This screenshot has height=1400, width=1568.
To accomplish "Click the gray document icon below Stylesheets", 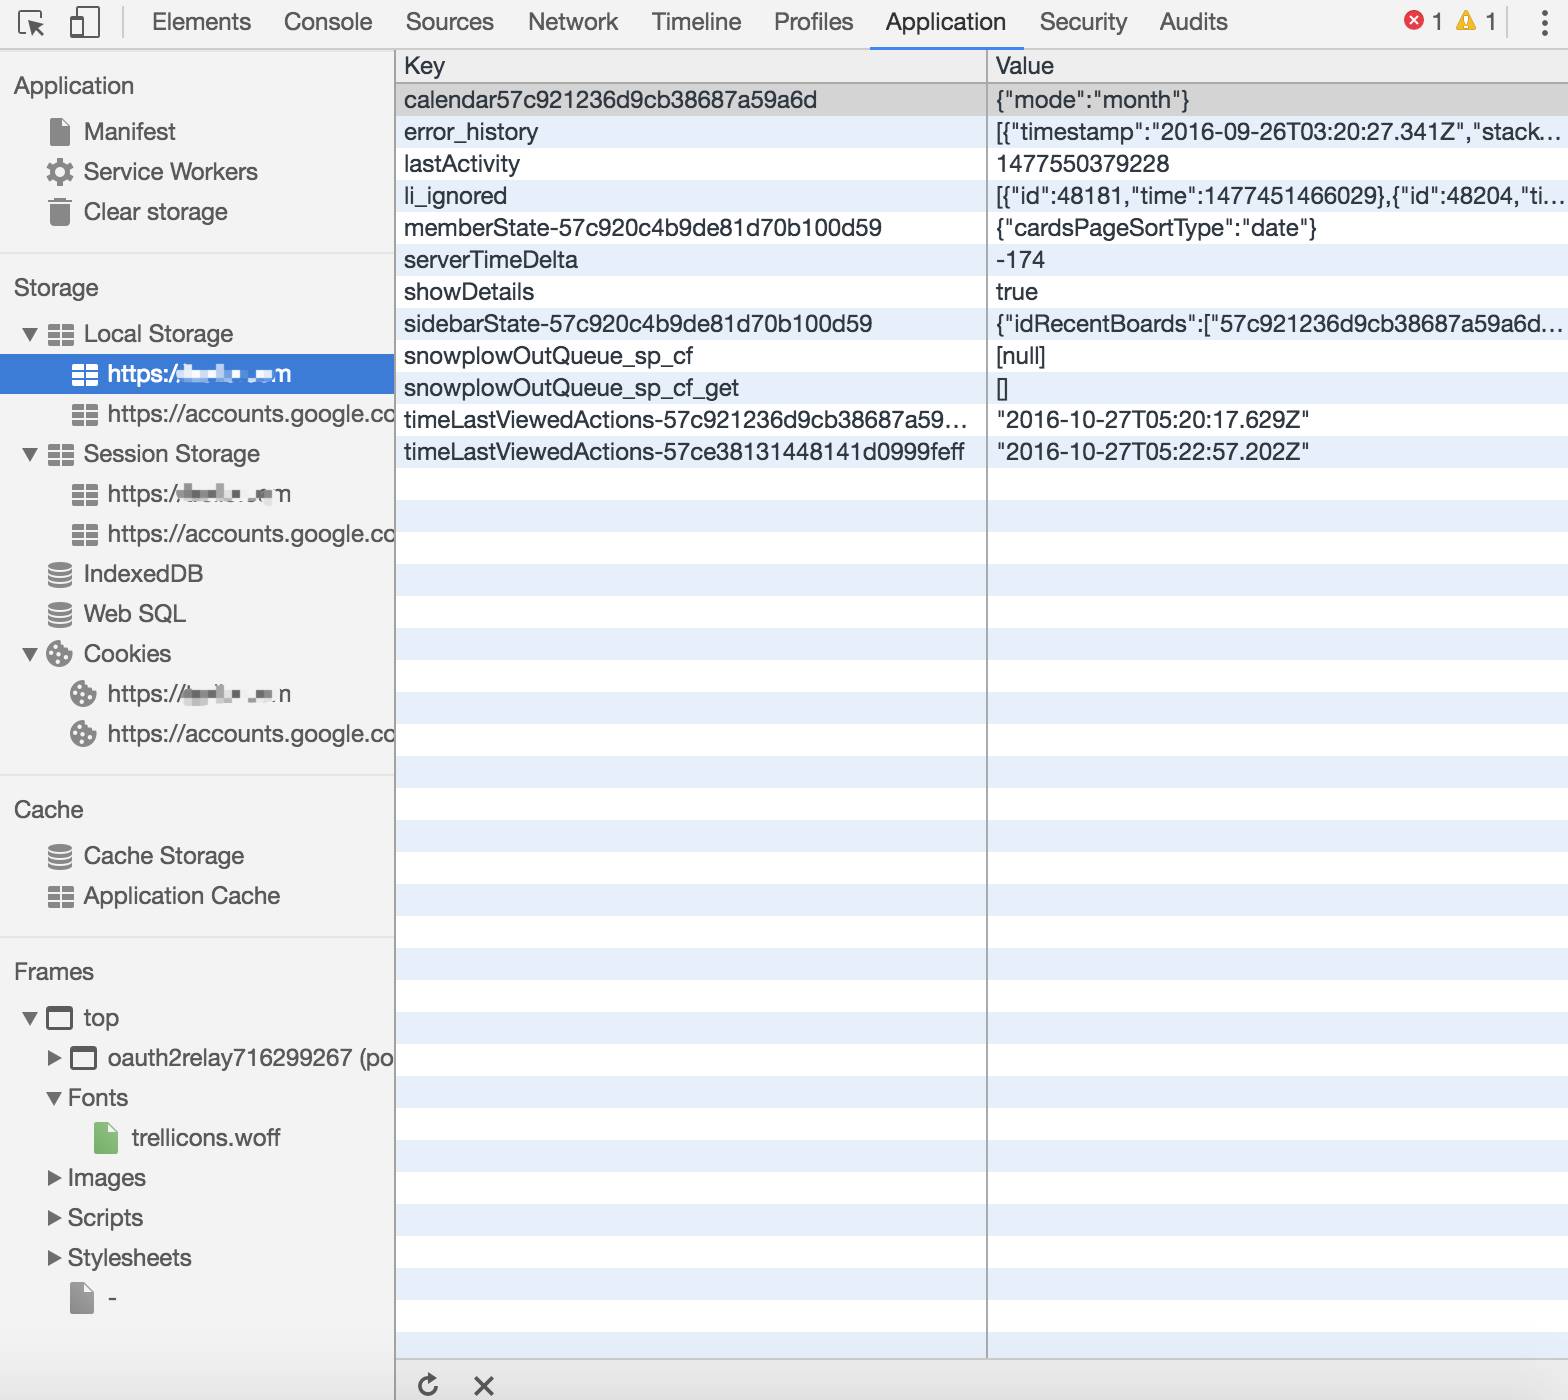I will click(82, 1298).
